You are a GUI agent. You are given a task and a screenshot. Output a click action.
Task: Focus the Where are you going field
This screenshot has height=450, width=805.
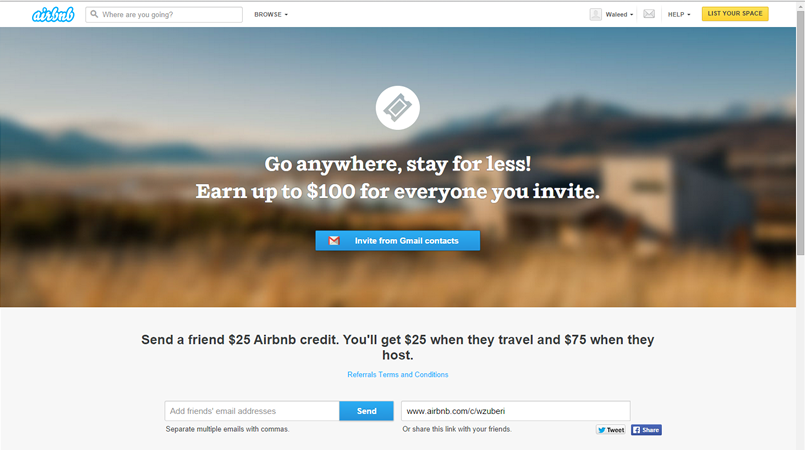pyautogui.click(x=164, y=14)
